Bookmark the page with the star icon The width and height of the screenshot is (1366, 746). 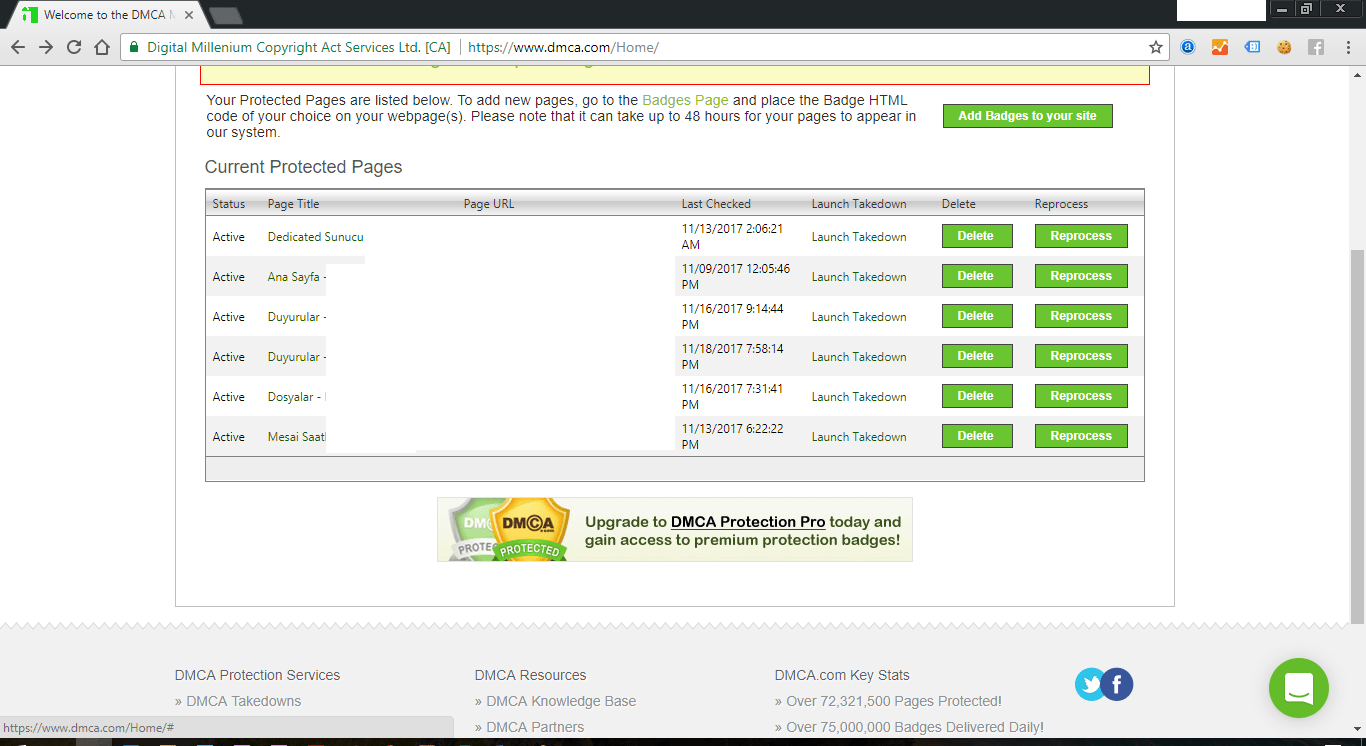pyautogui.click(x=1155, y=46)
